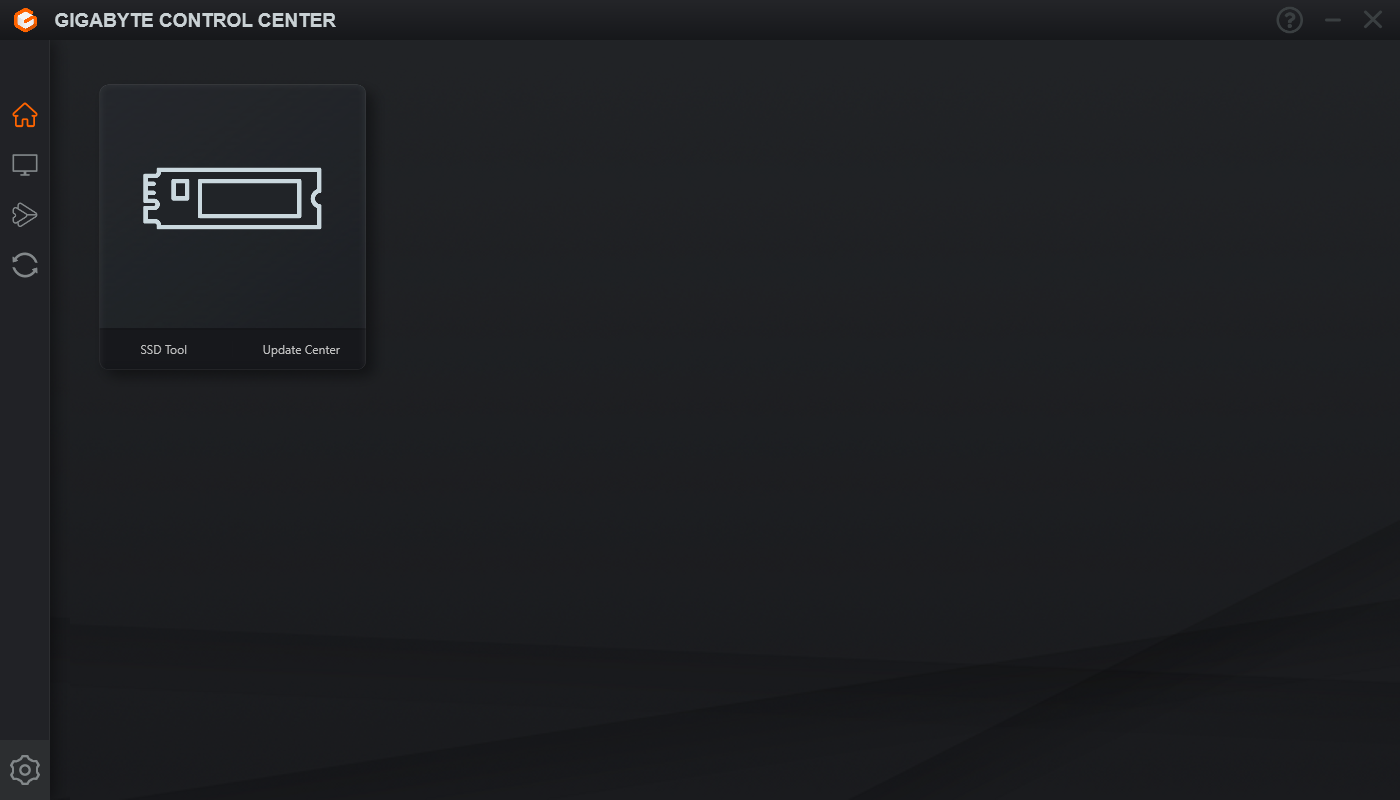Go to the Home page in sidebar
Screen dimensions: 1400x800
(25, 116)
